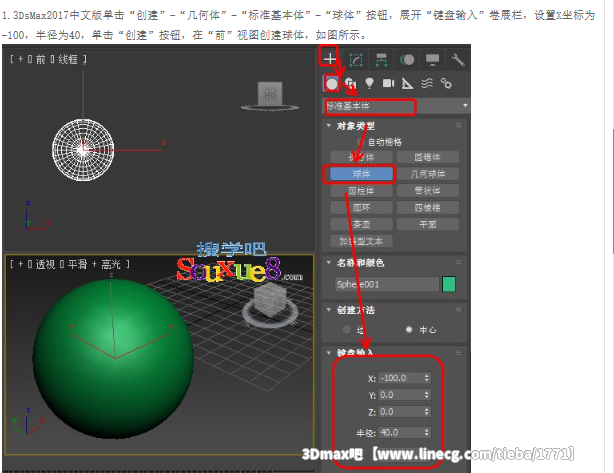
Task: Collapse the 名称和颜色 rollout
Action: [329, 262]
